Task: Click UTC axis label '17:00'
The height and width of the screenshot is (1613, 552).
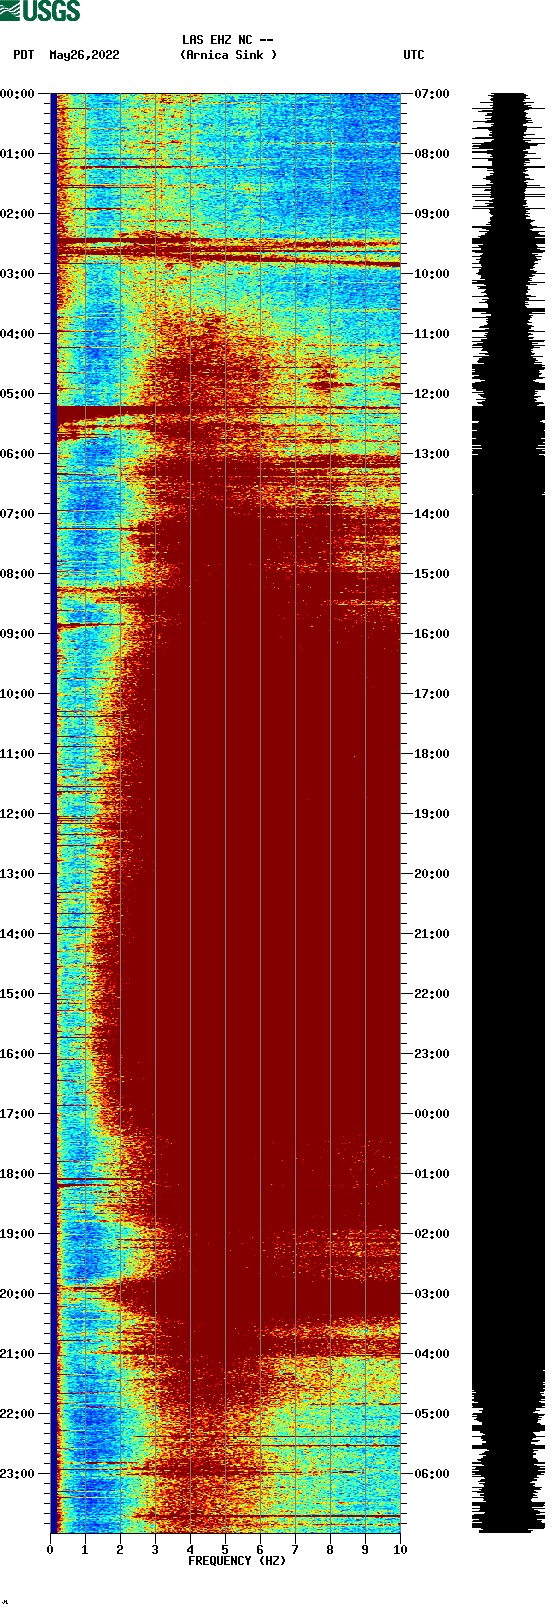Action: pos(432,694)
